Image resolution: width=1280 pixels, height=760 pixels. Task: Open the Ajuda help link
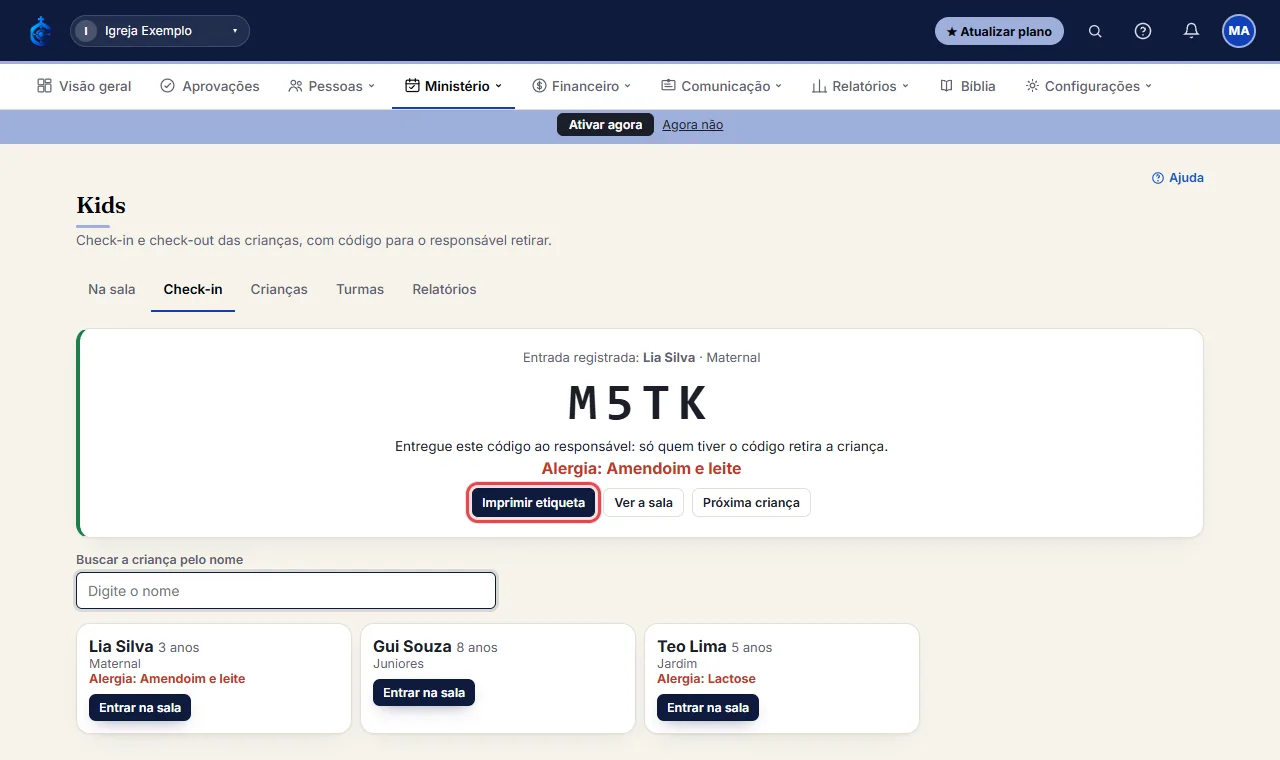pyautogui.click(x=1178, y=178)
